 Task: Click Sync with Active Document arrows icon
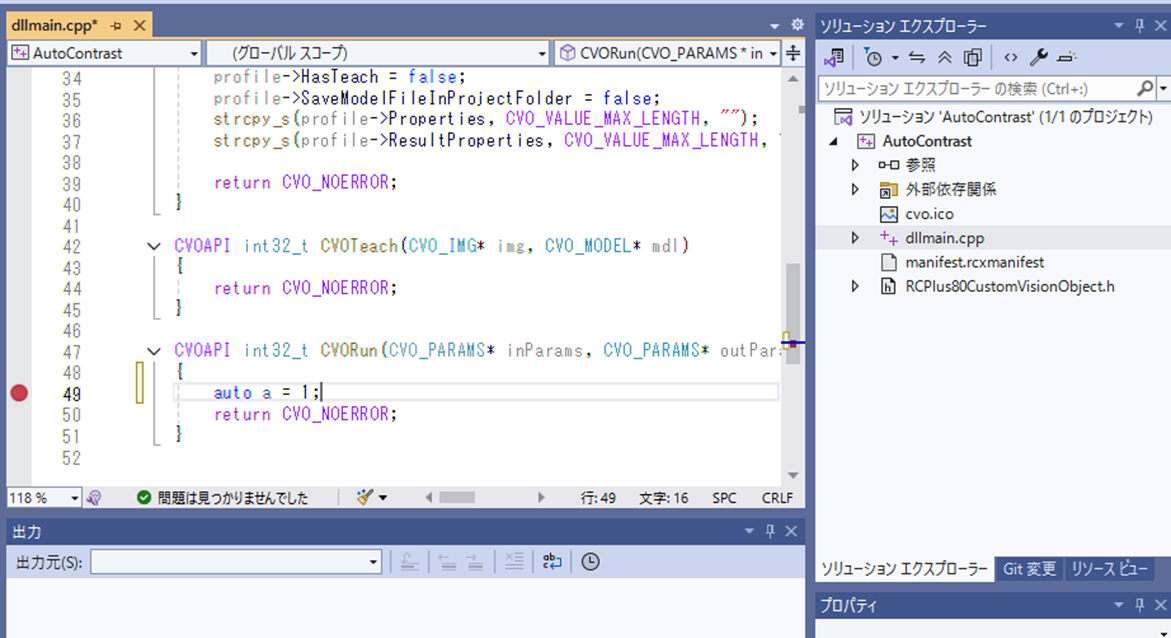(x=917, y=57)
